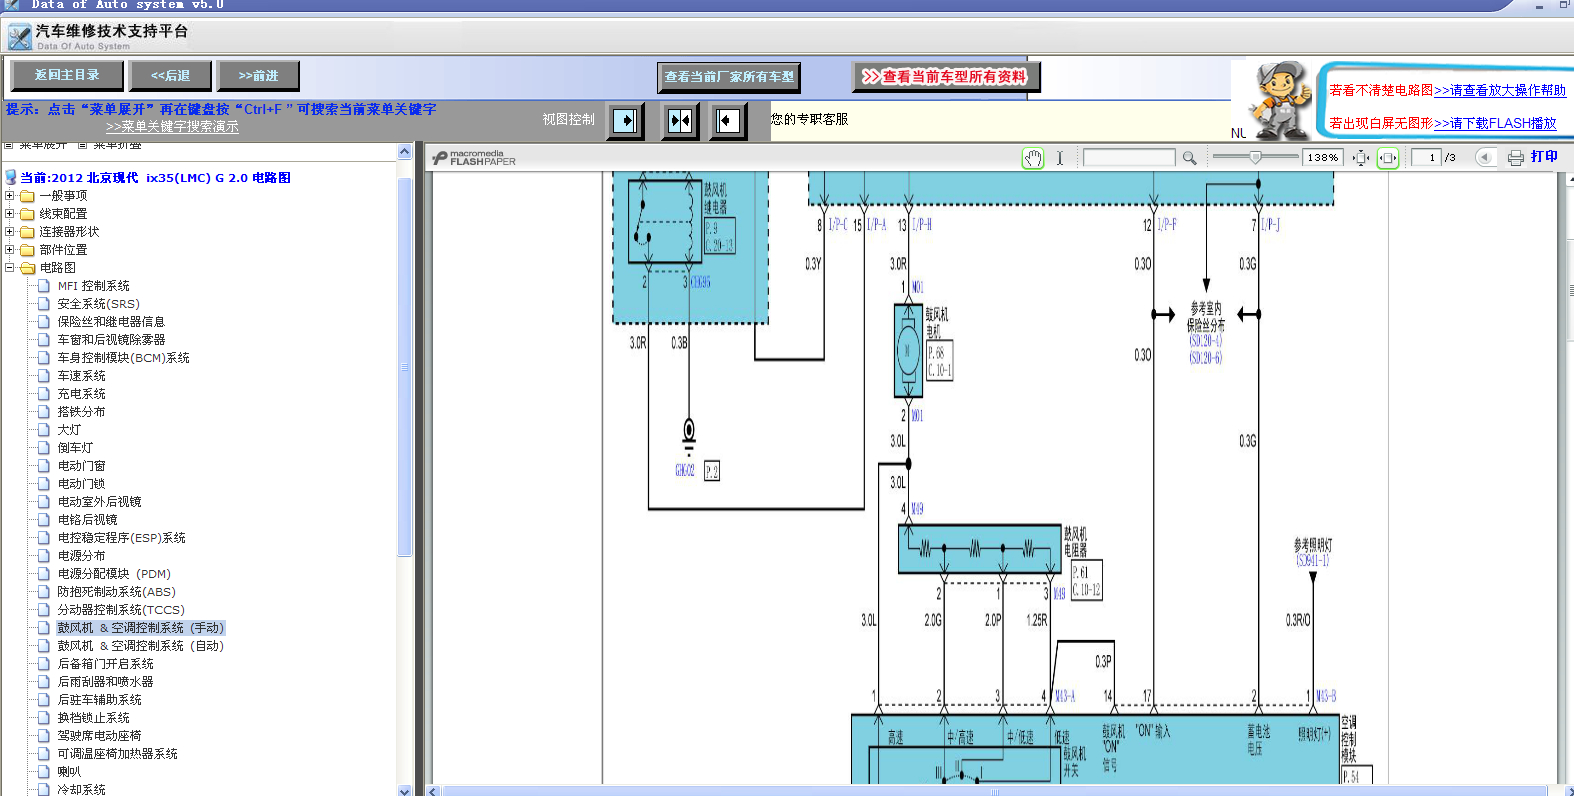Open 大灯 tree item
This screenshot has width=1574, height=796.
69,430
